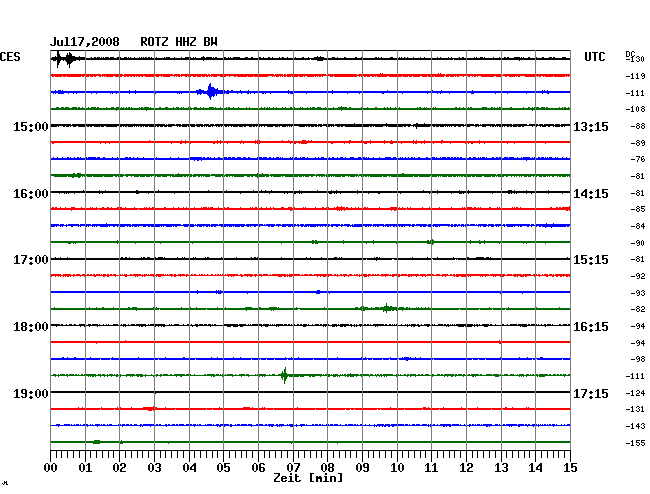Click the 04 minute axis label
This screenshot has width=650, height=494.
[189, 468]
